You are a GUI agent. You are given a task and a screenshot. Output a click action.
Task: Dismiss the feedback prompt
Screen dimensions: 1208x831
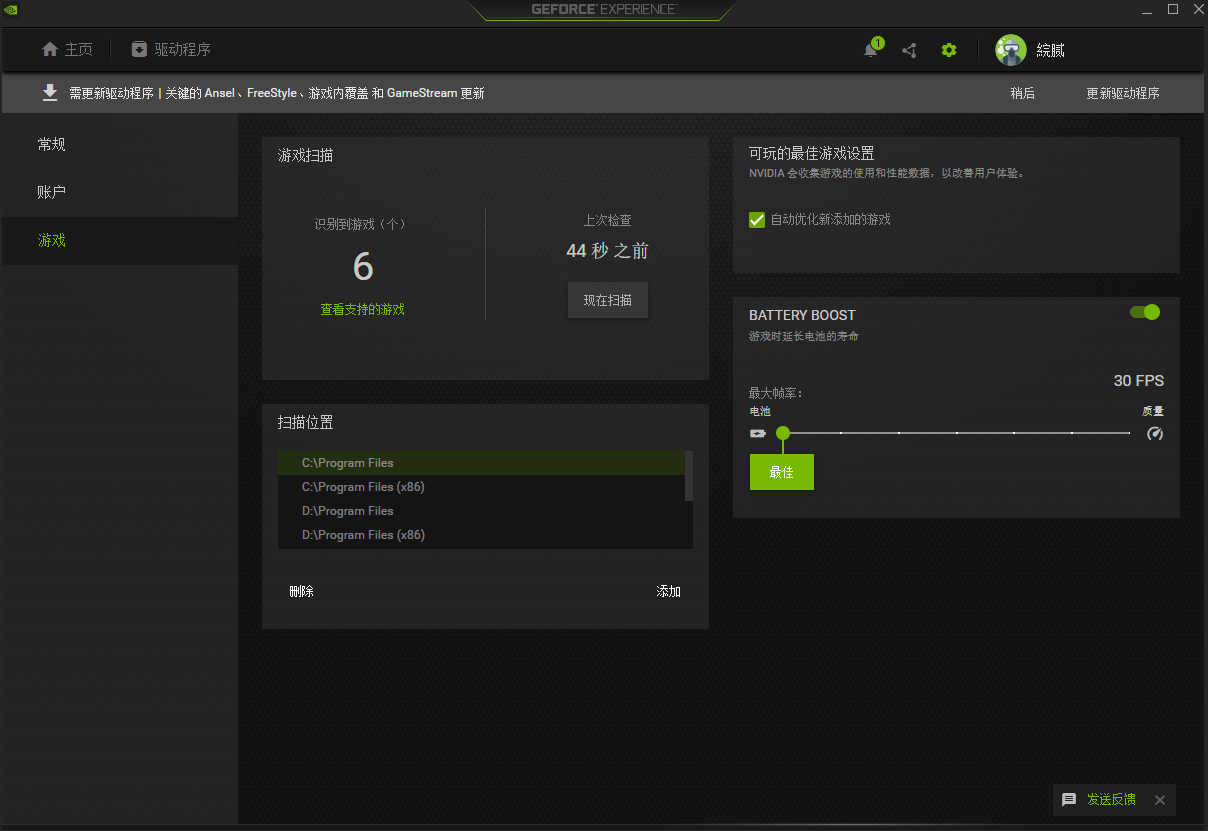tap(1160, 800)
